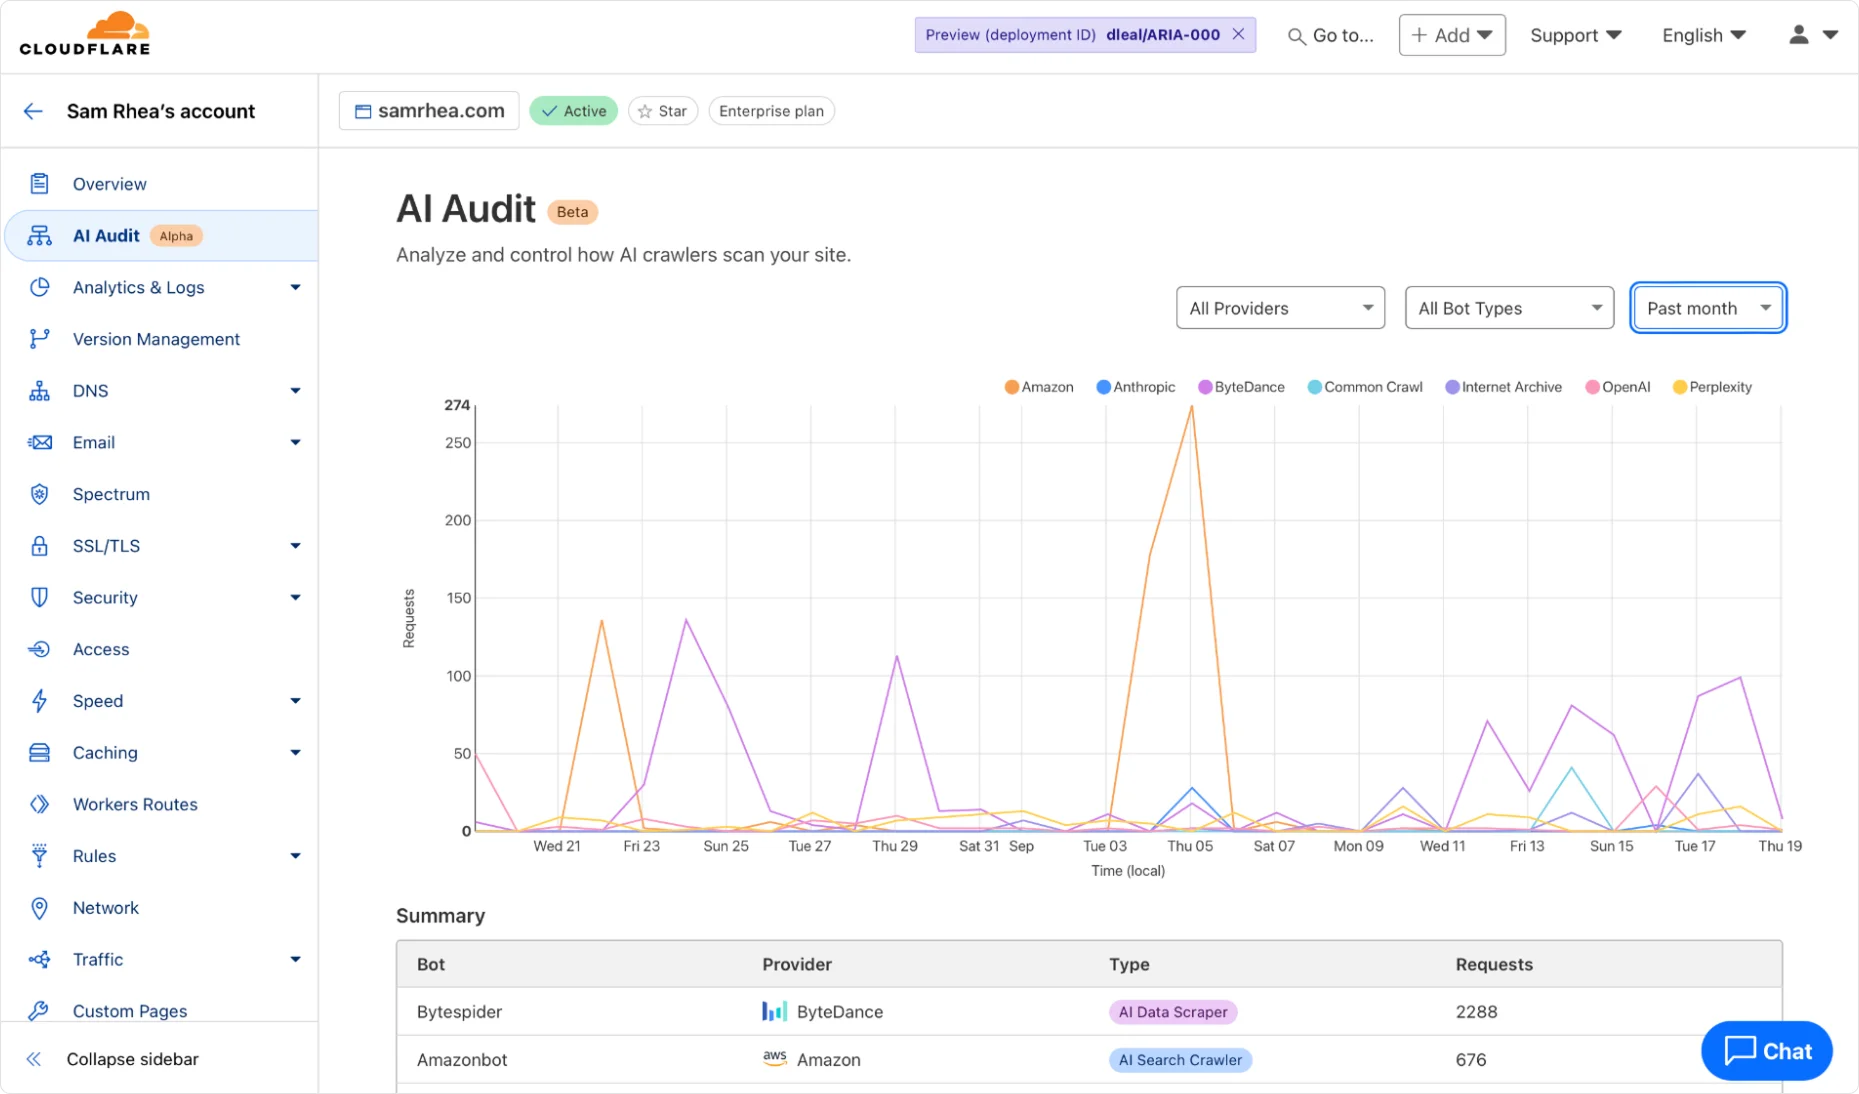Click the Access icon in sidebar
The height and width of the screenshot is (1094, 1859).
pyautogui.click(x=39, y=649)
